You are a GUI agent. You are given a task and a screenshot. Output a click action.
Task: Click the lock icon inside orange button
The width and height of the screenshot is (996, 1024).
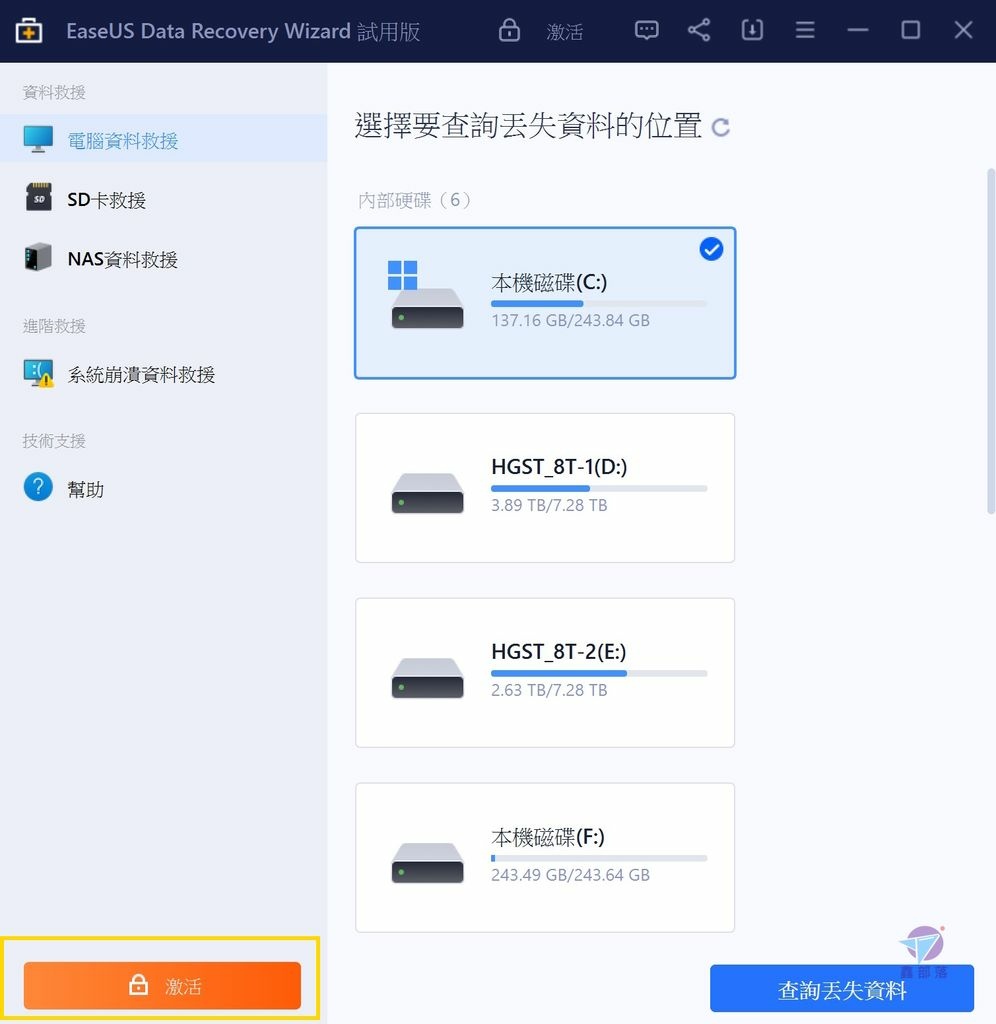(x=138, y=984)
